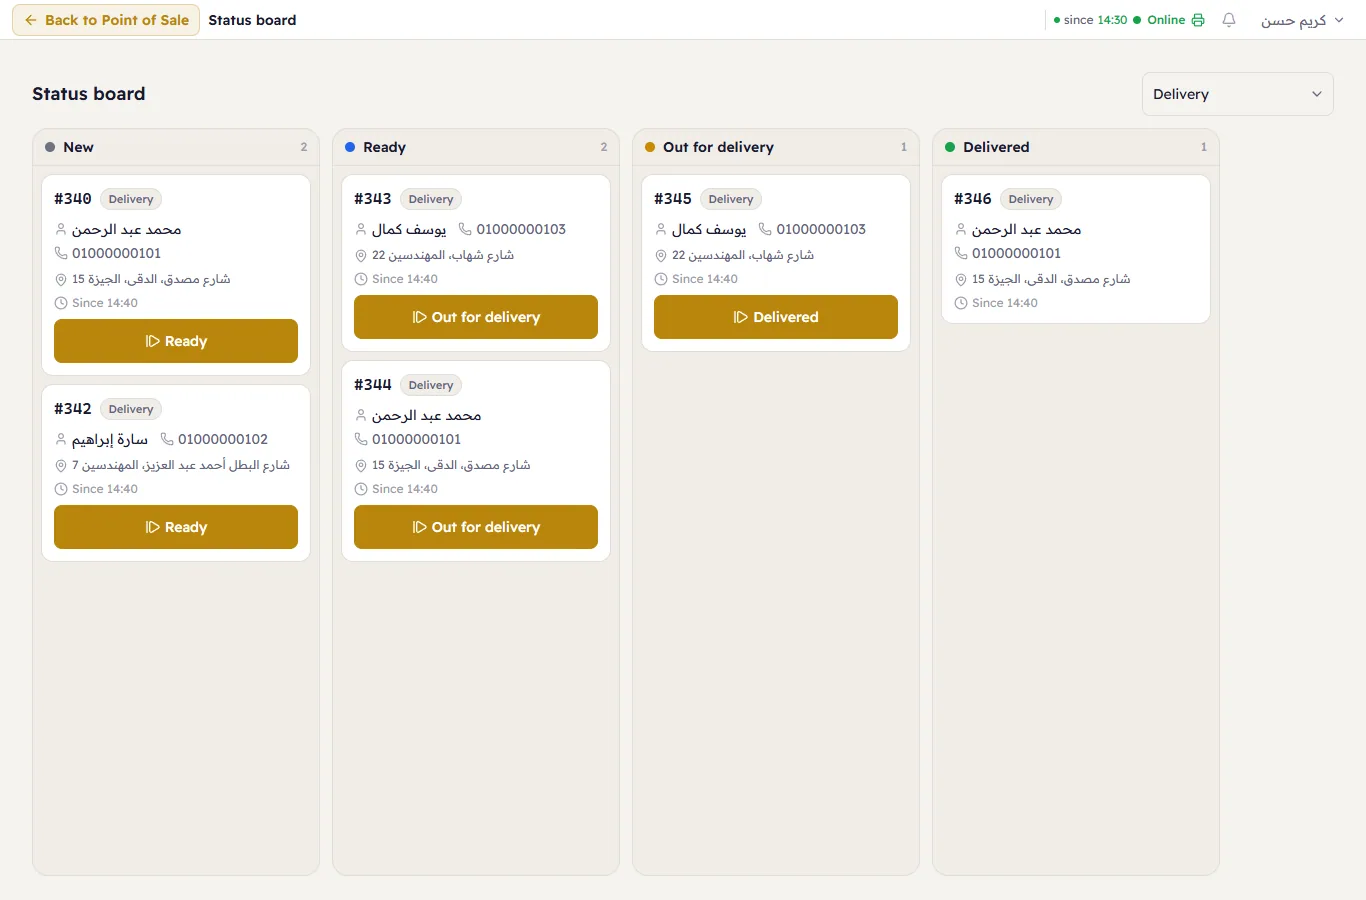Click the phone icon on order #345
This screenshot has height=900, width=1366.
[x=765, y=229]
